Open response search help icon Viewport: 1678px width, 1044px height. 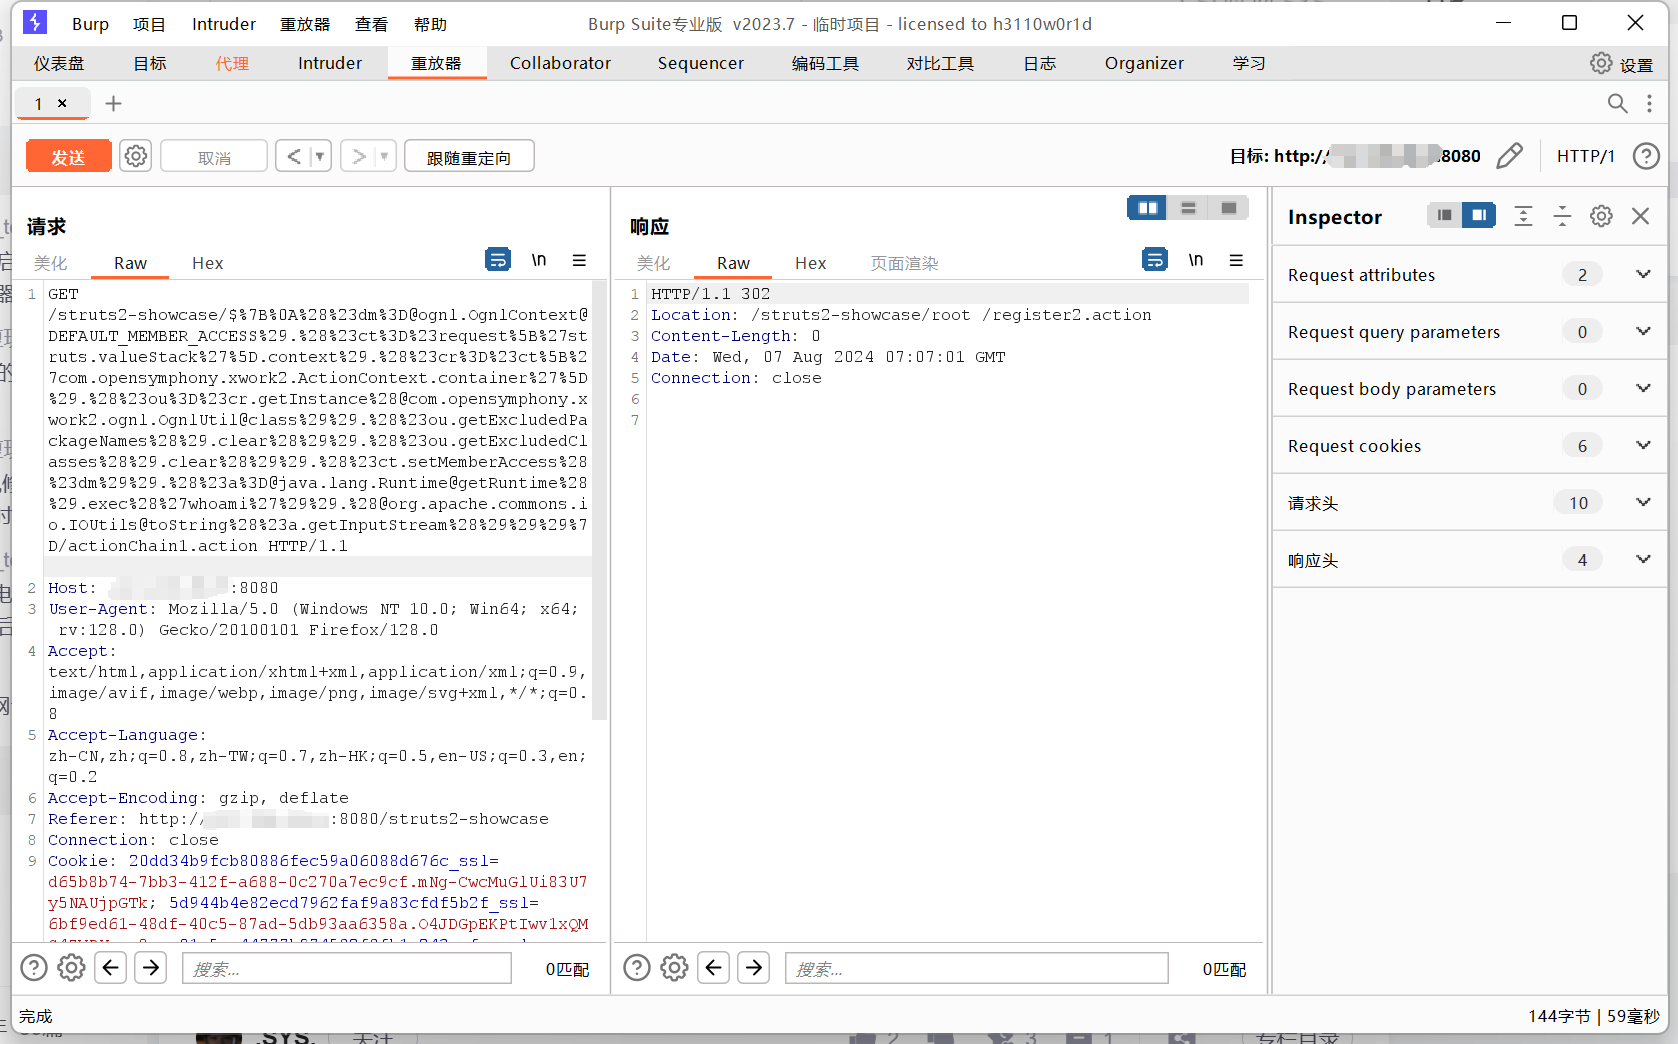pos(637,967)
